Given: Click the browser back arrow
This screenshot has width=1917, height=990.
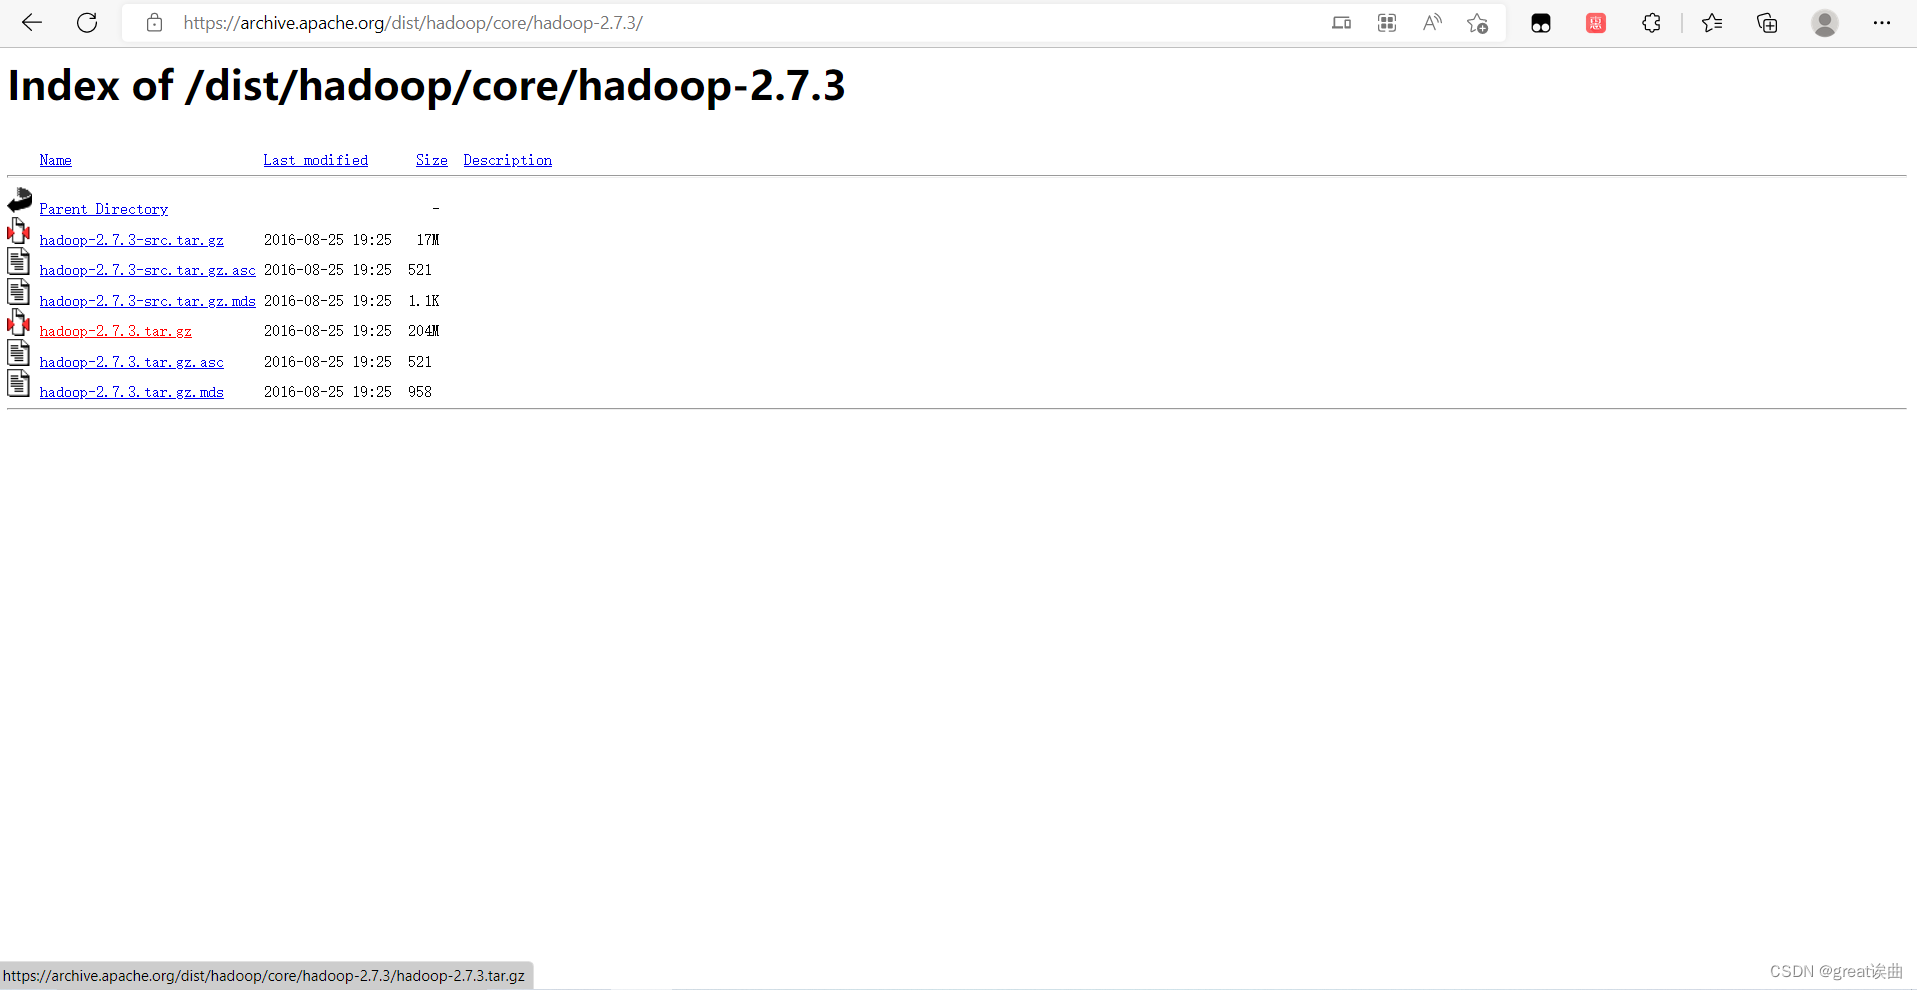Looking at the screenshot, I should coord(32,23).
